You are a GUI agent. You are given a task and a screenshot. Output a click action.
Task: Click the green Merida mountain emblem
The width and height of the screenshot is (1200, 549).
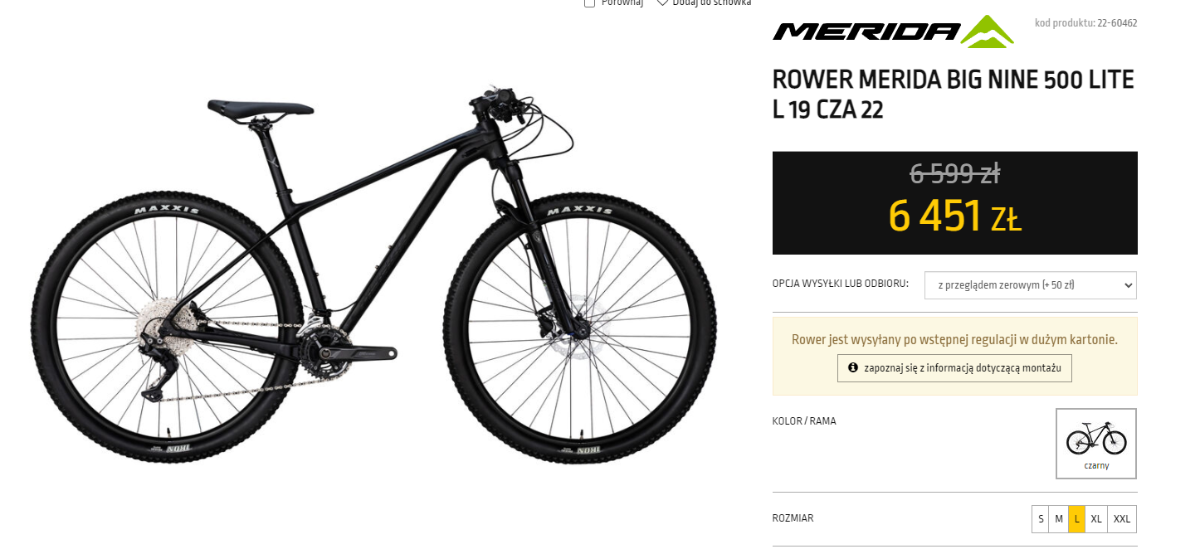tap(987, 32)
